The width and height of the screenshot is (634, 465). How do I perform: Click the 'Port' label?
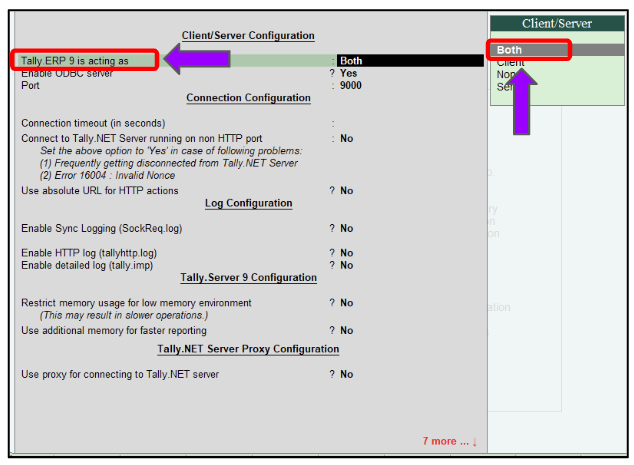[30, 85]
